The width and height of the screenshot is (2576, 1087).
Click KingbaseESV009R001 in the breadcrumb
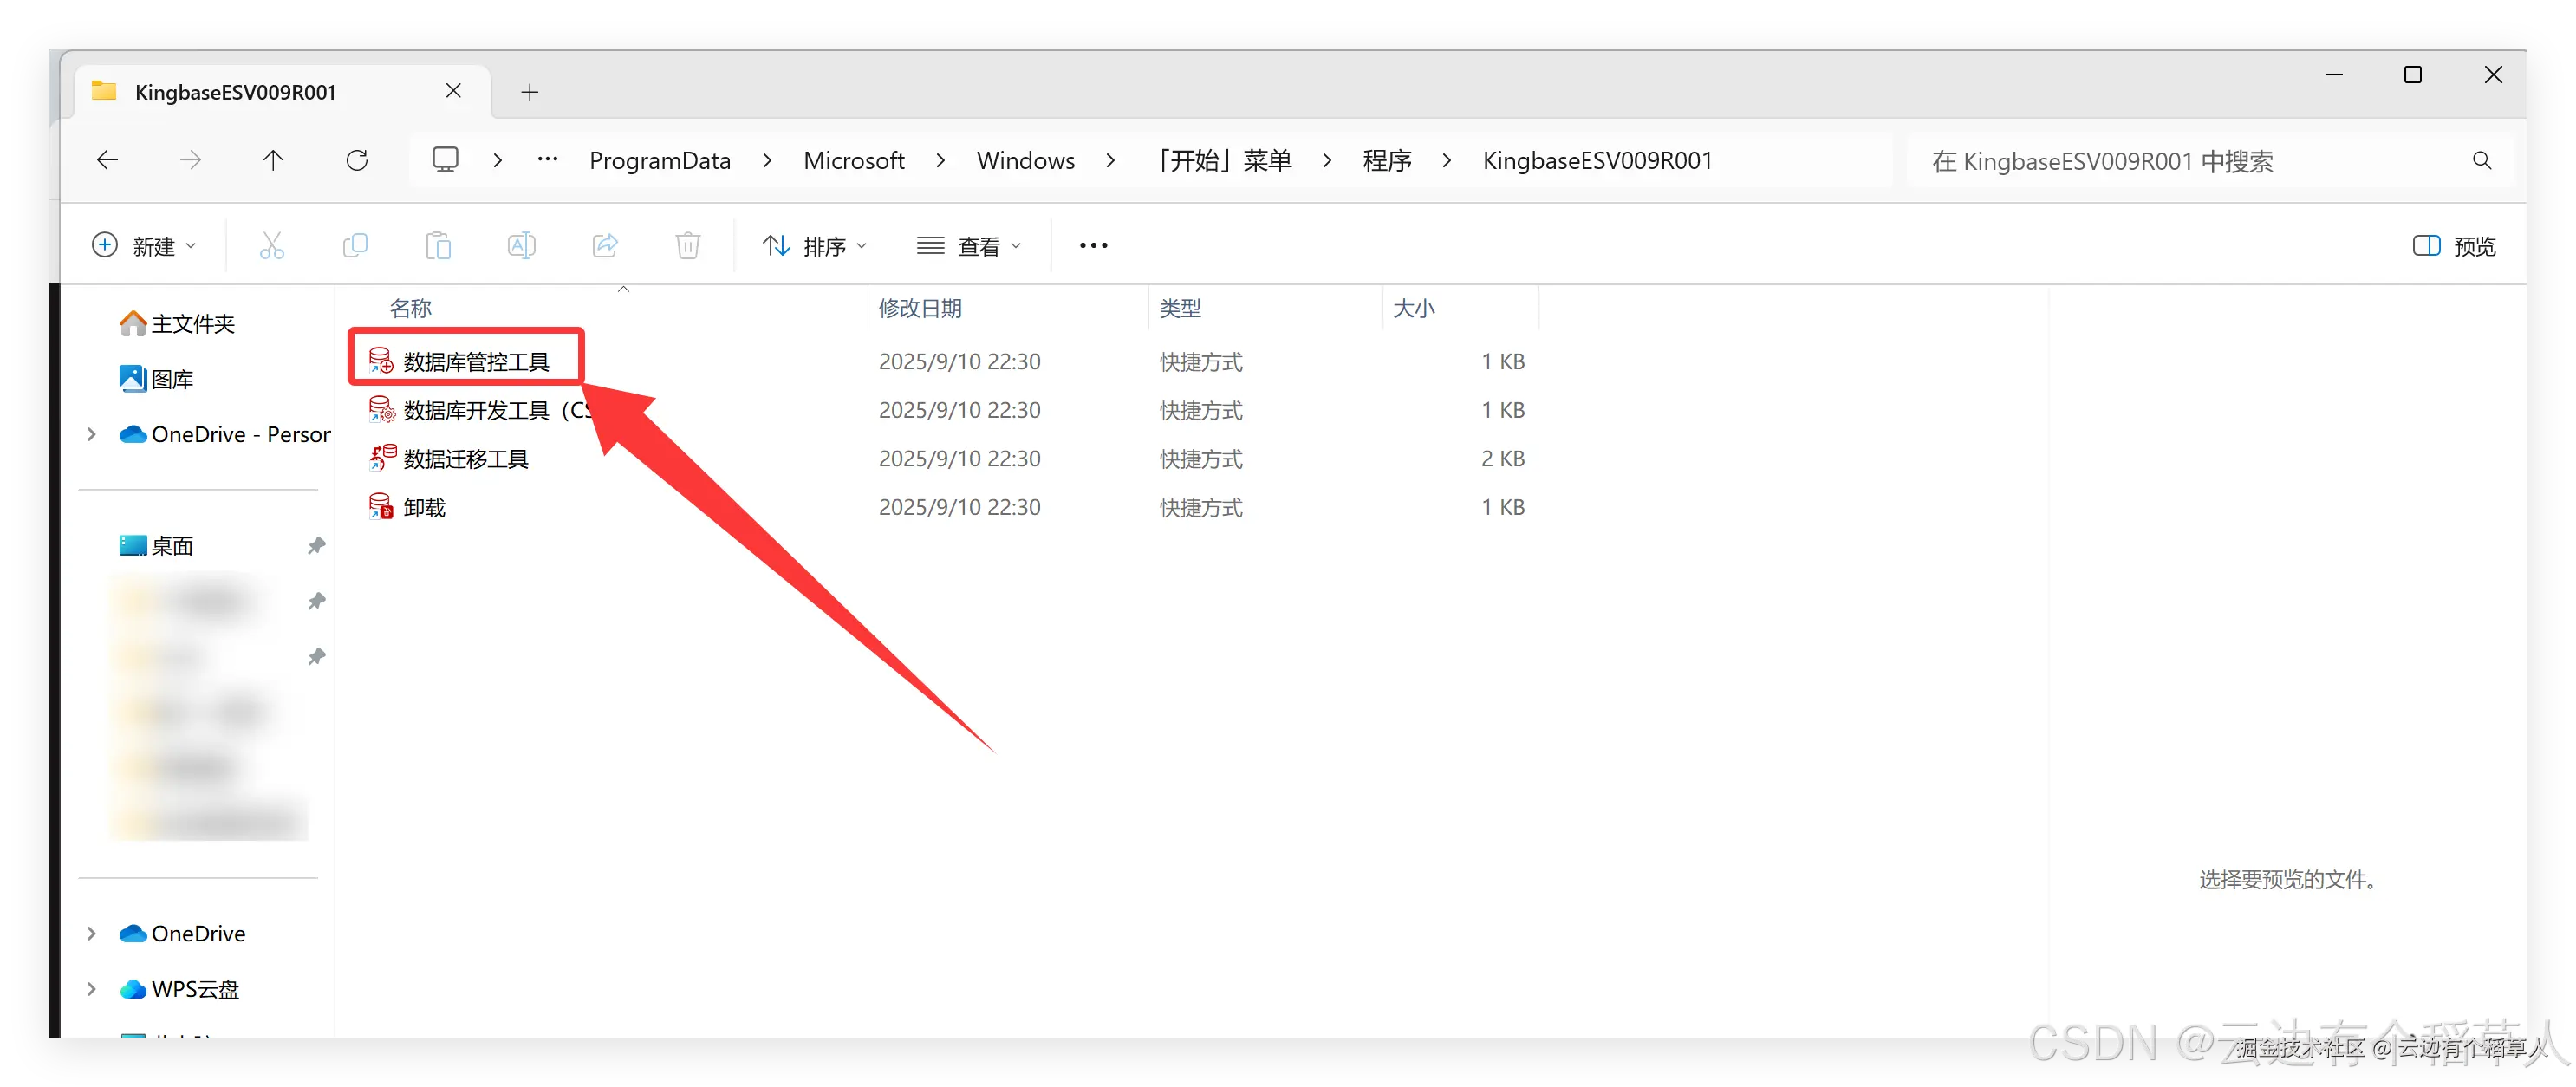pyautogui.click(x=1597, y=161)
